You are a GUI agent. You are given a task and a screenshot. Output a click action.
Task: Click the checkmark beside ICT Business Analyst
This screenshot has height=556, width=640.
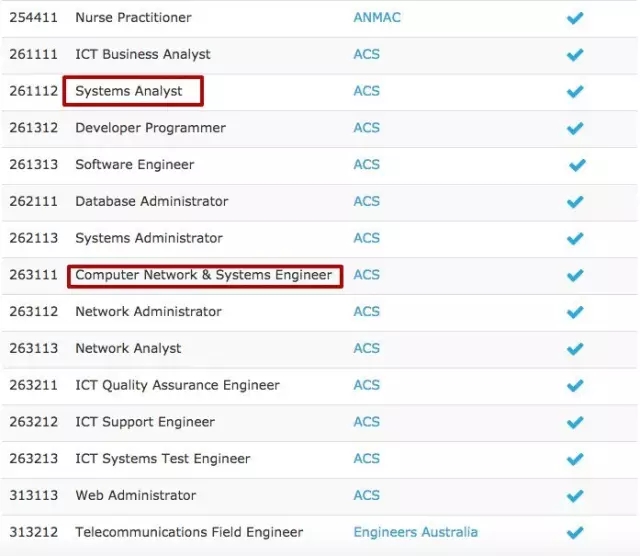point(575,55)
